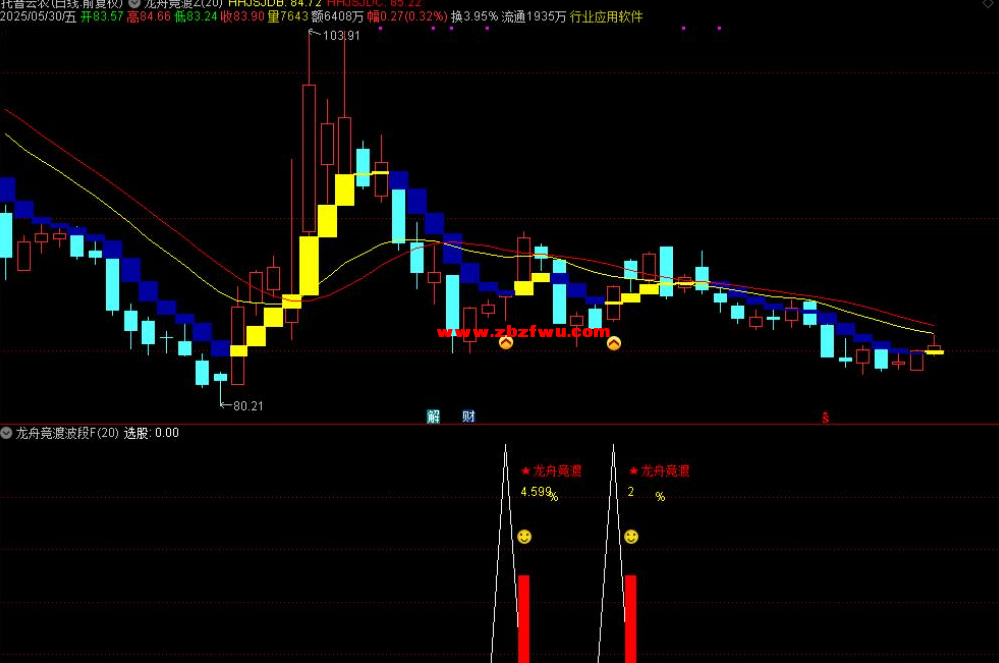Click the volume value 量7643
This screenshot has width=999, height=663.
tap(287, 17)
